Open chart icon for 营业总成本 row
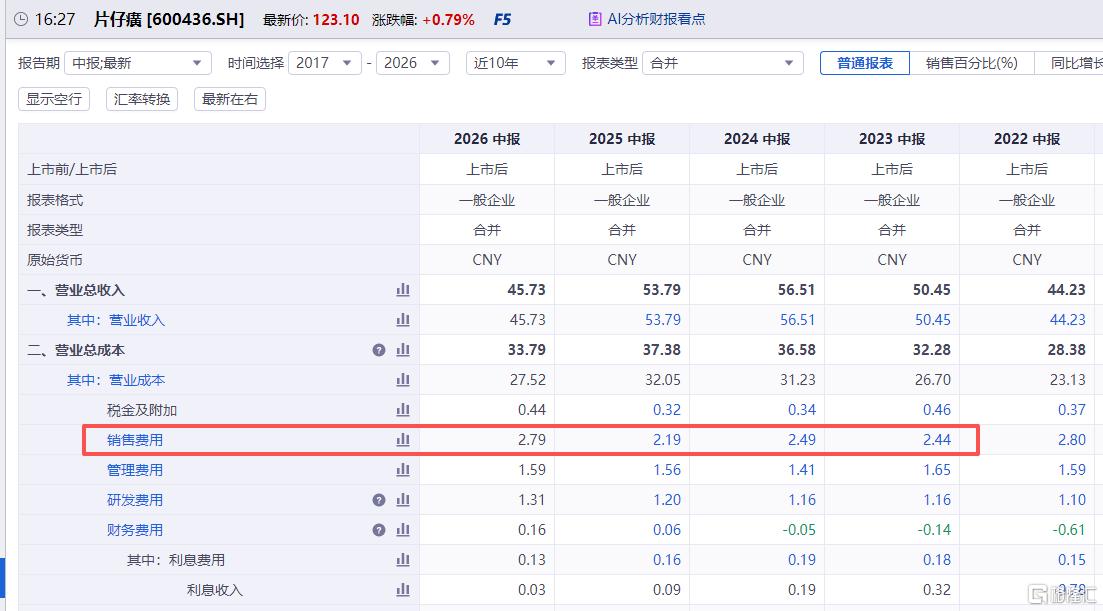 pyautogui.click(x=403, y=349)
